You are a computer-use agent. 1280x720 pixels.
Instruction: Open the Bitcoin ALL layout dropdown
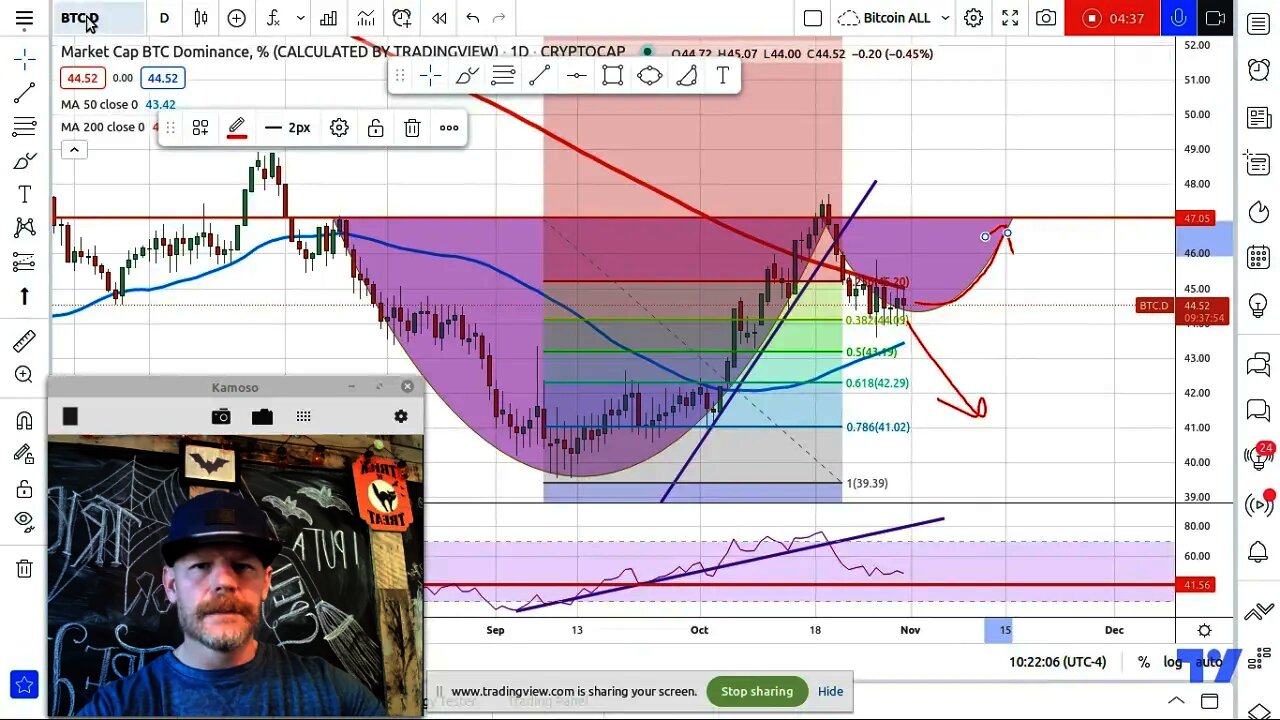(893, 18)
